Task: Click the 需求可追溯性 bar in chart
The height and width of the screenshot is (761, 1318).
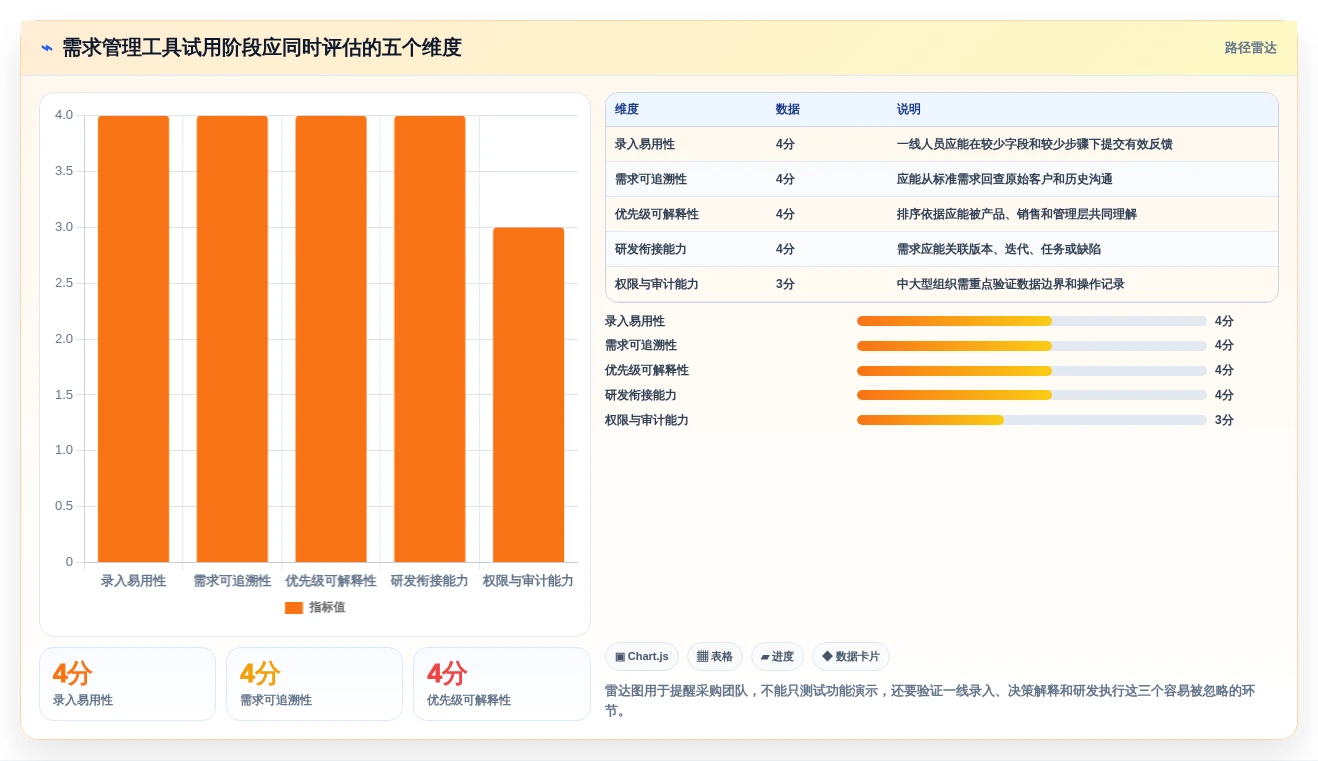Action: click(x=232, y=339)
